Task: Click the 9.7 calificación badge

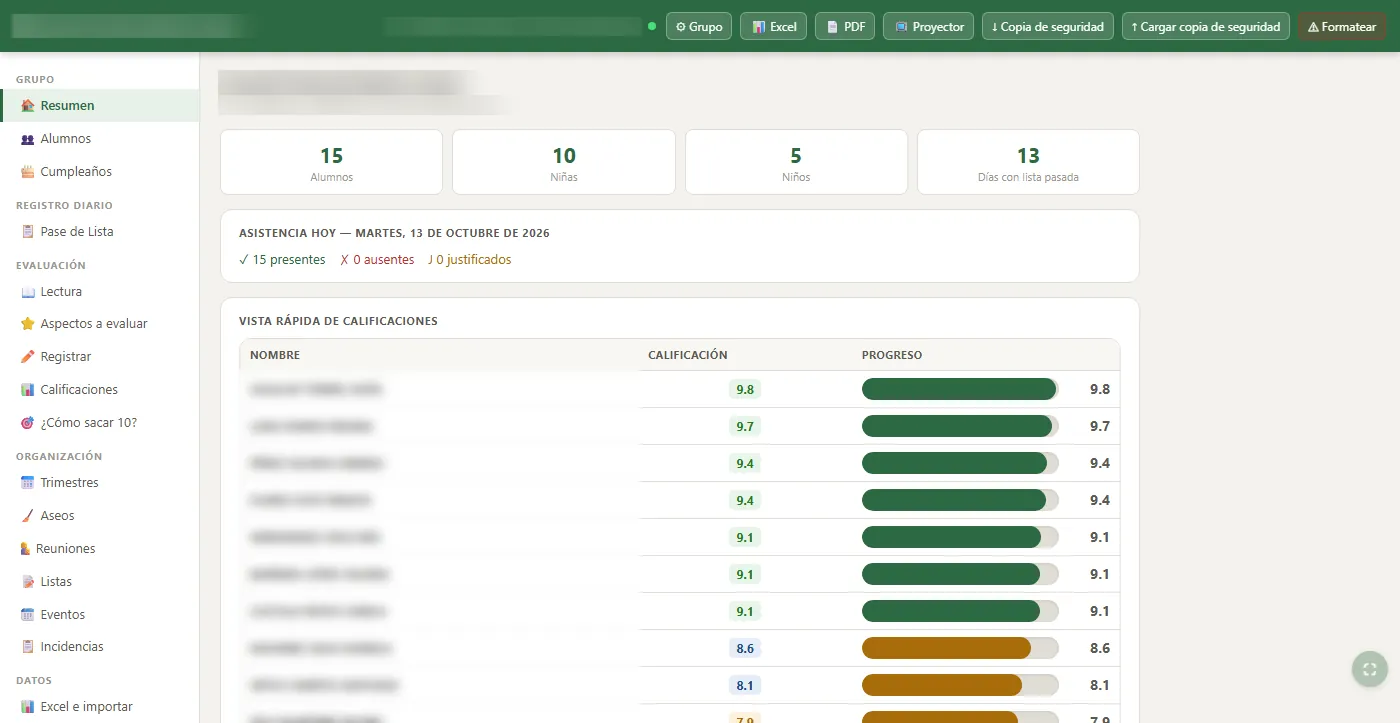Action: pyautogui.click(x=745, y=427)
